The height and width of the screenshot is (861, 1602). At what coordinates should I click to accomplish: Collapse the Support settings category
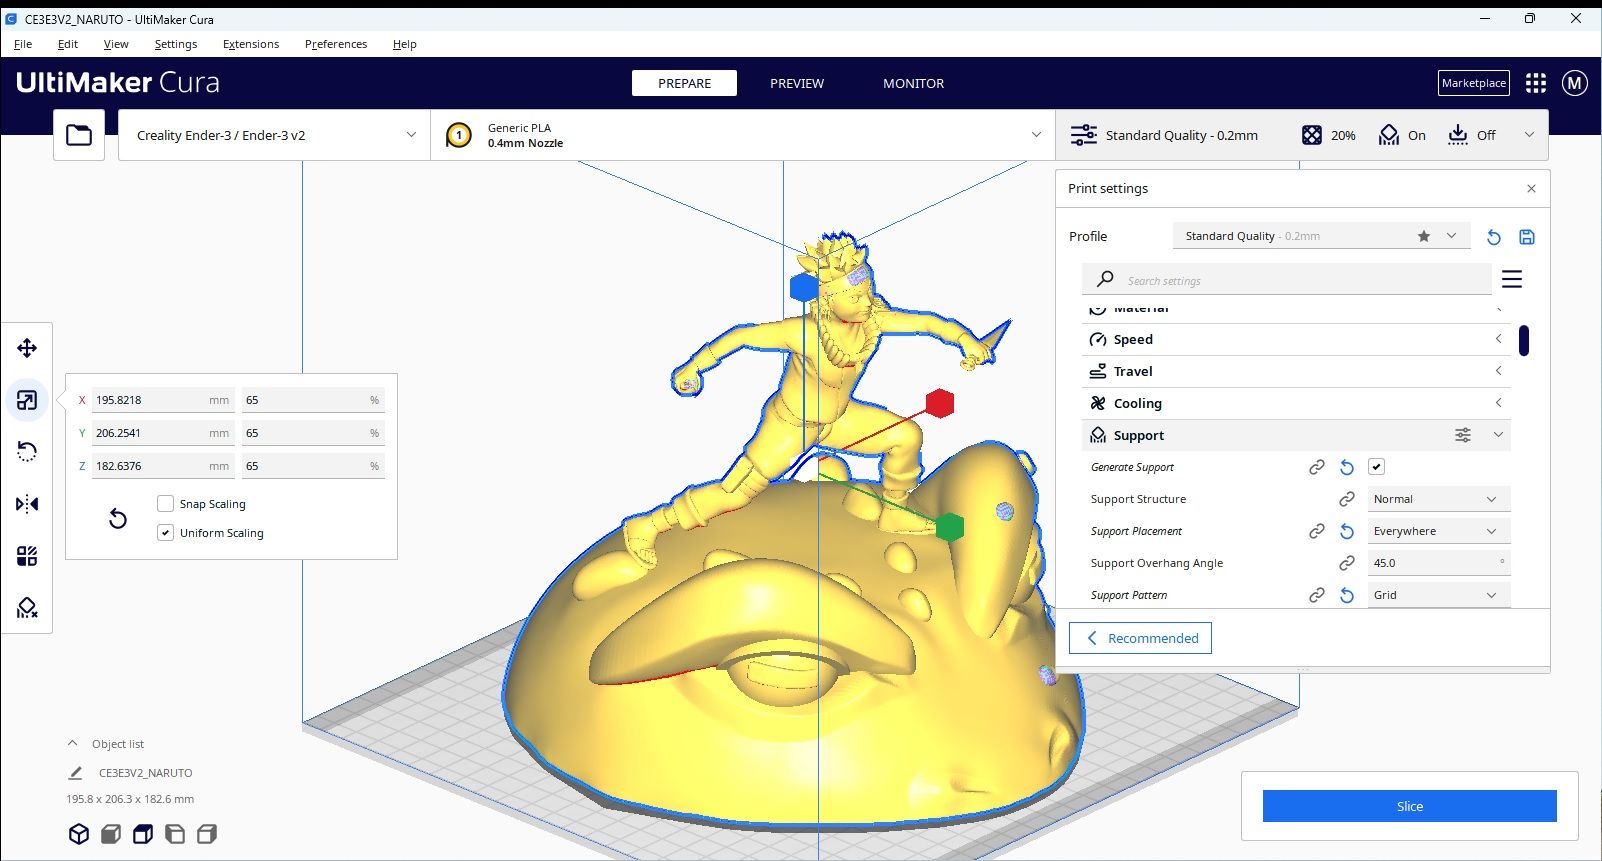click(1498, 435)
